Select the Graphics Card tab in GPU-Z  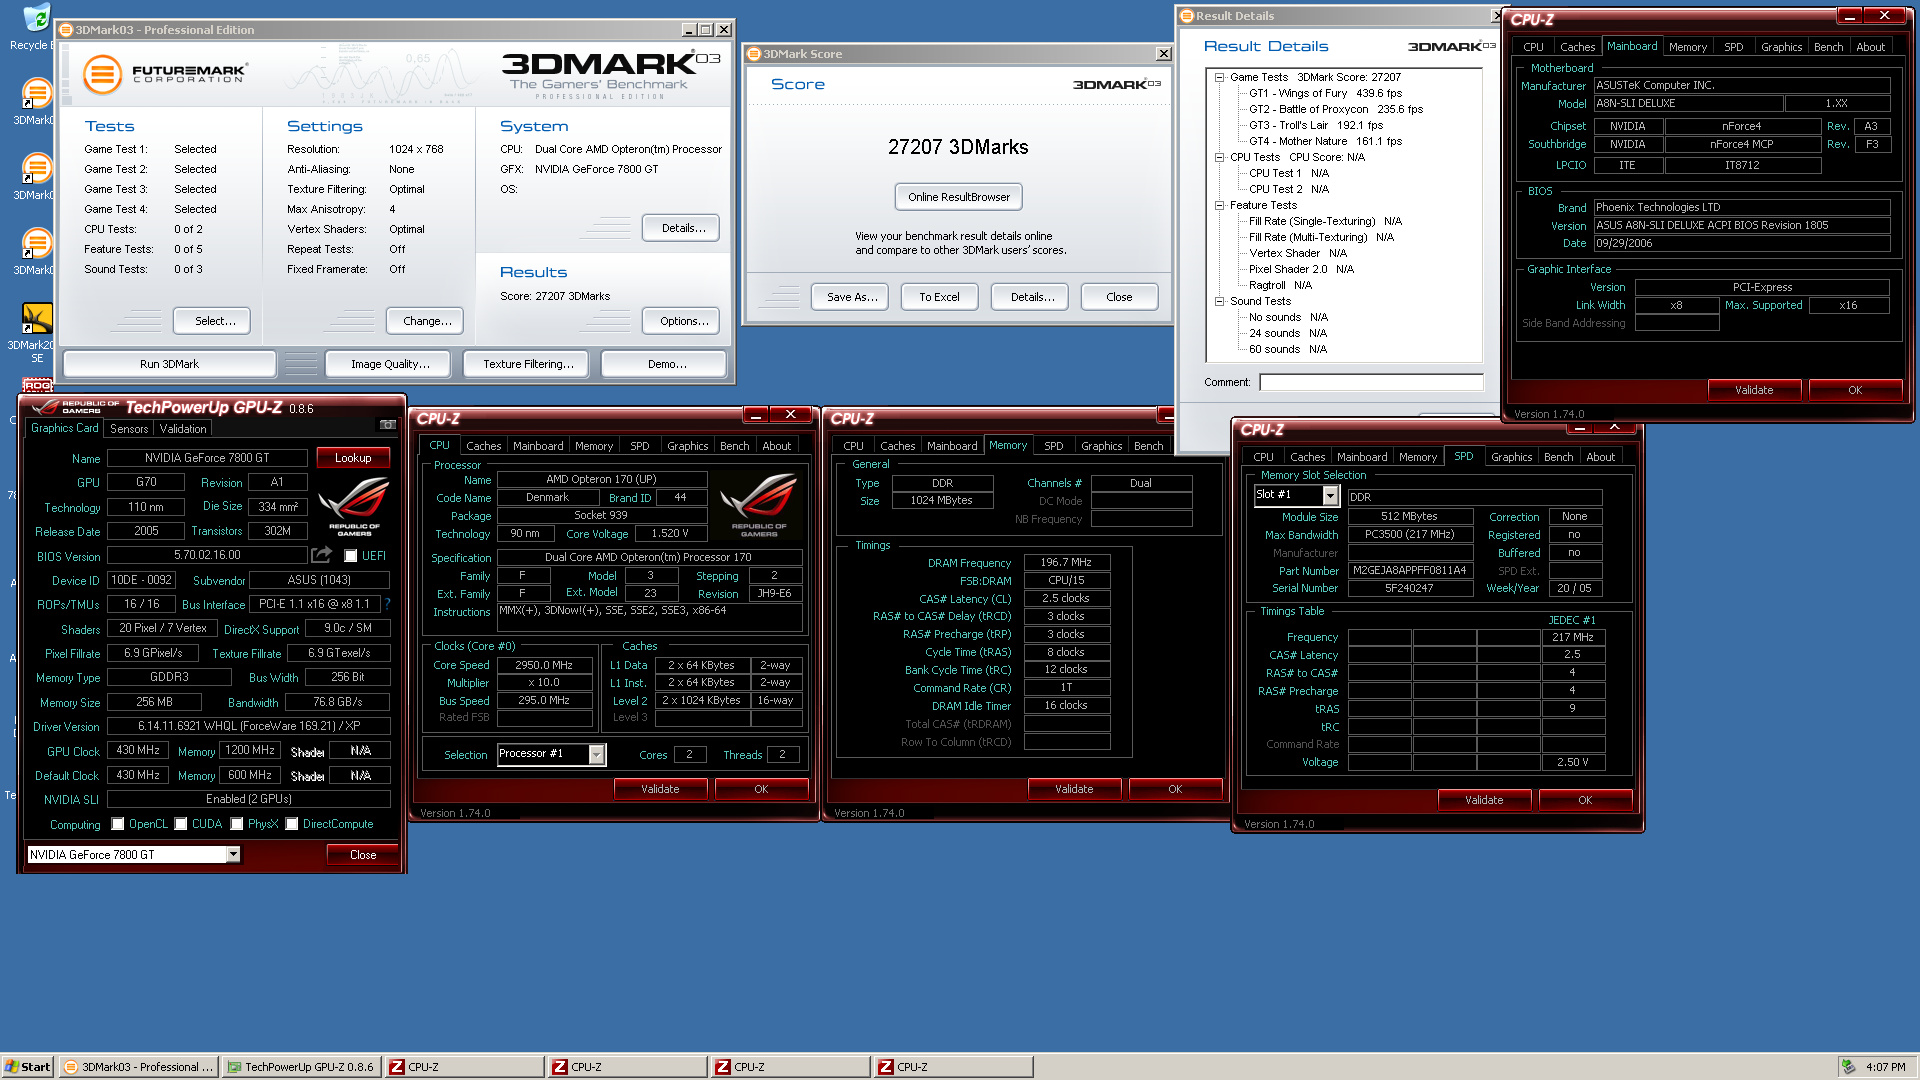(64, 428)
